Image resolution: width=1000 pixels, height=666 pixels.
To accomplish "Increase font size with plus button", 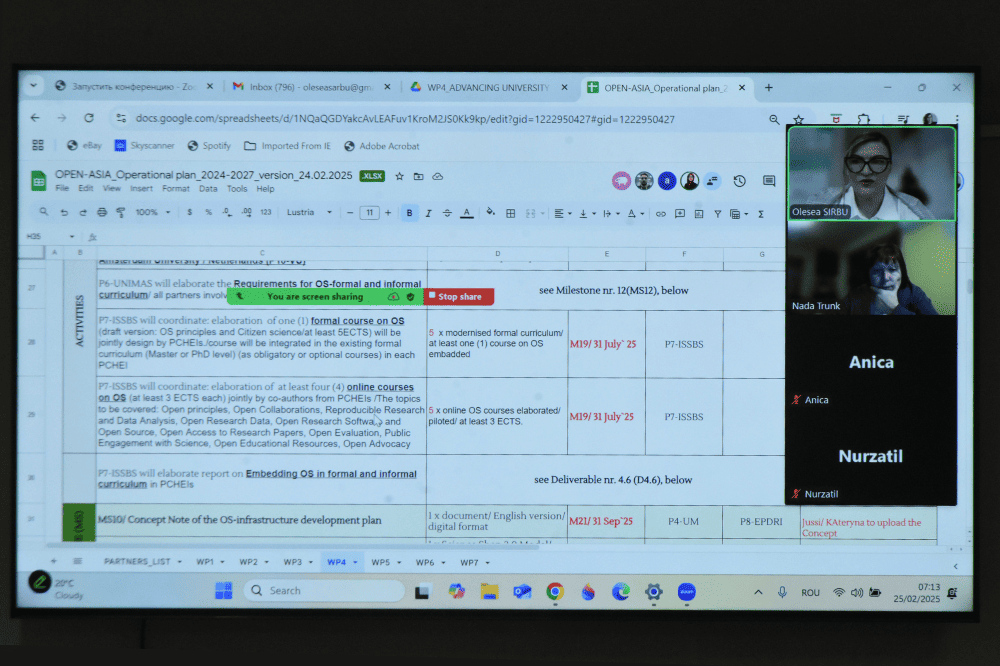I will pos(388,213).
